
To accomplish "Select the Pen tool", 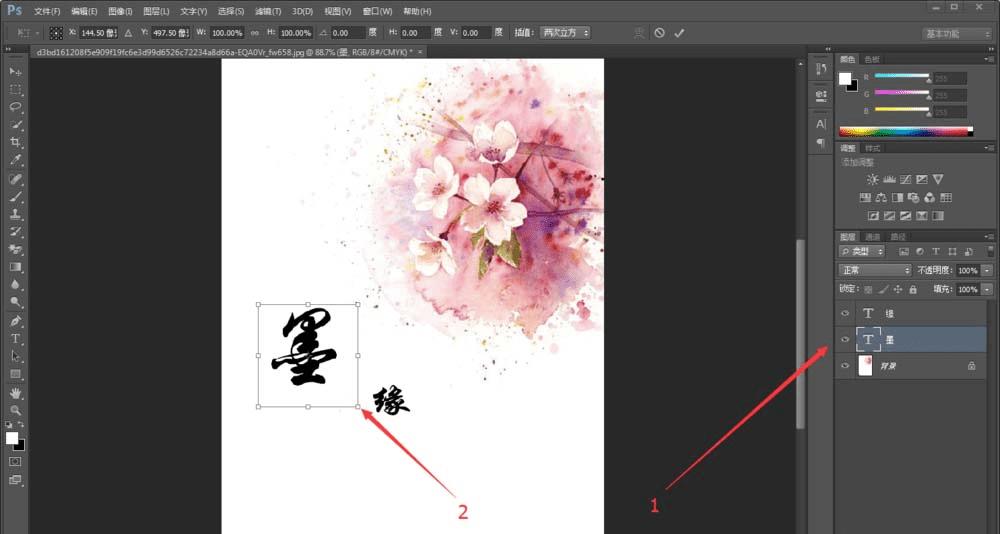I will [x=15, y=321].
